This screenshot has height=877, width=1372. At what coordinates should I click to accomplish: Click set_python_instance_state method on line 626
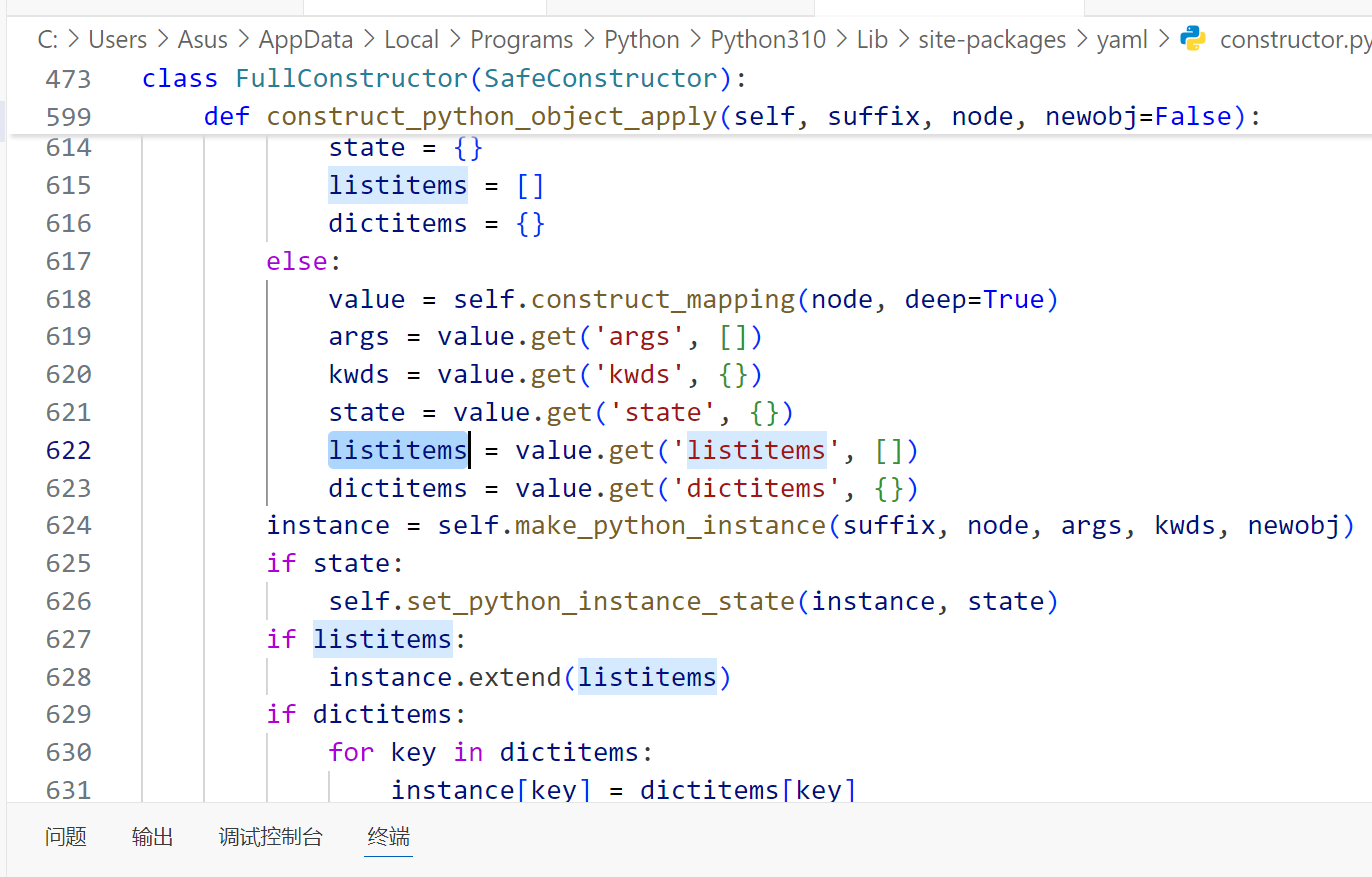[600, 602]
